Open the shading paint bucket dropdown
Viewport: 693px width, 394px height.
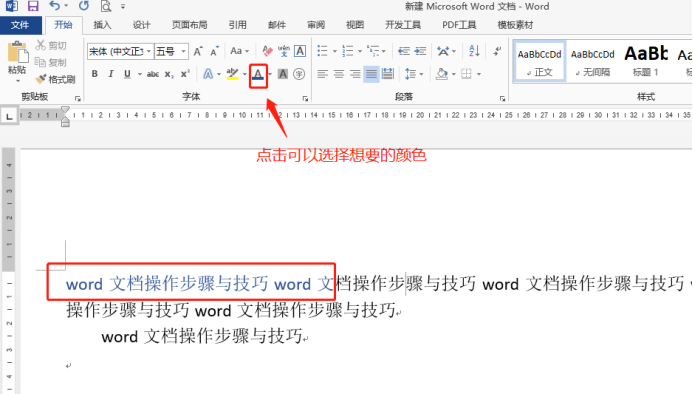(x=445, y=74)
